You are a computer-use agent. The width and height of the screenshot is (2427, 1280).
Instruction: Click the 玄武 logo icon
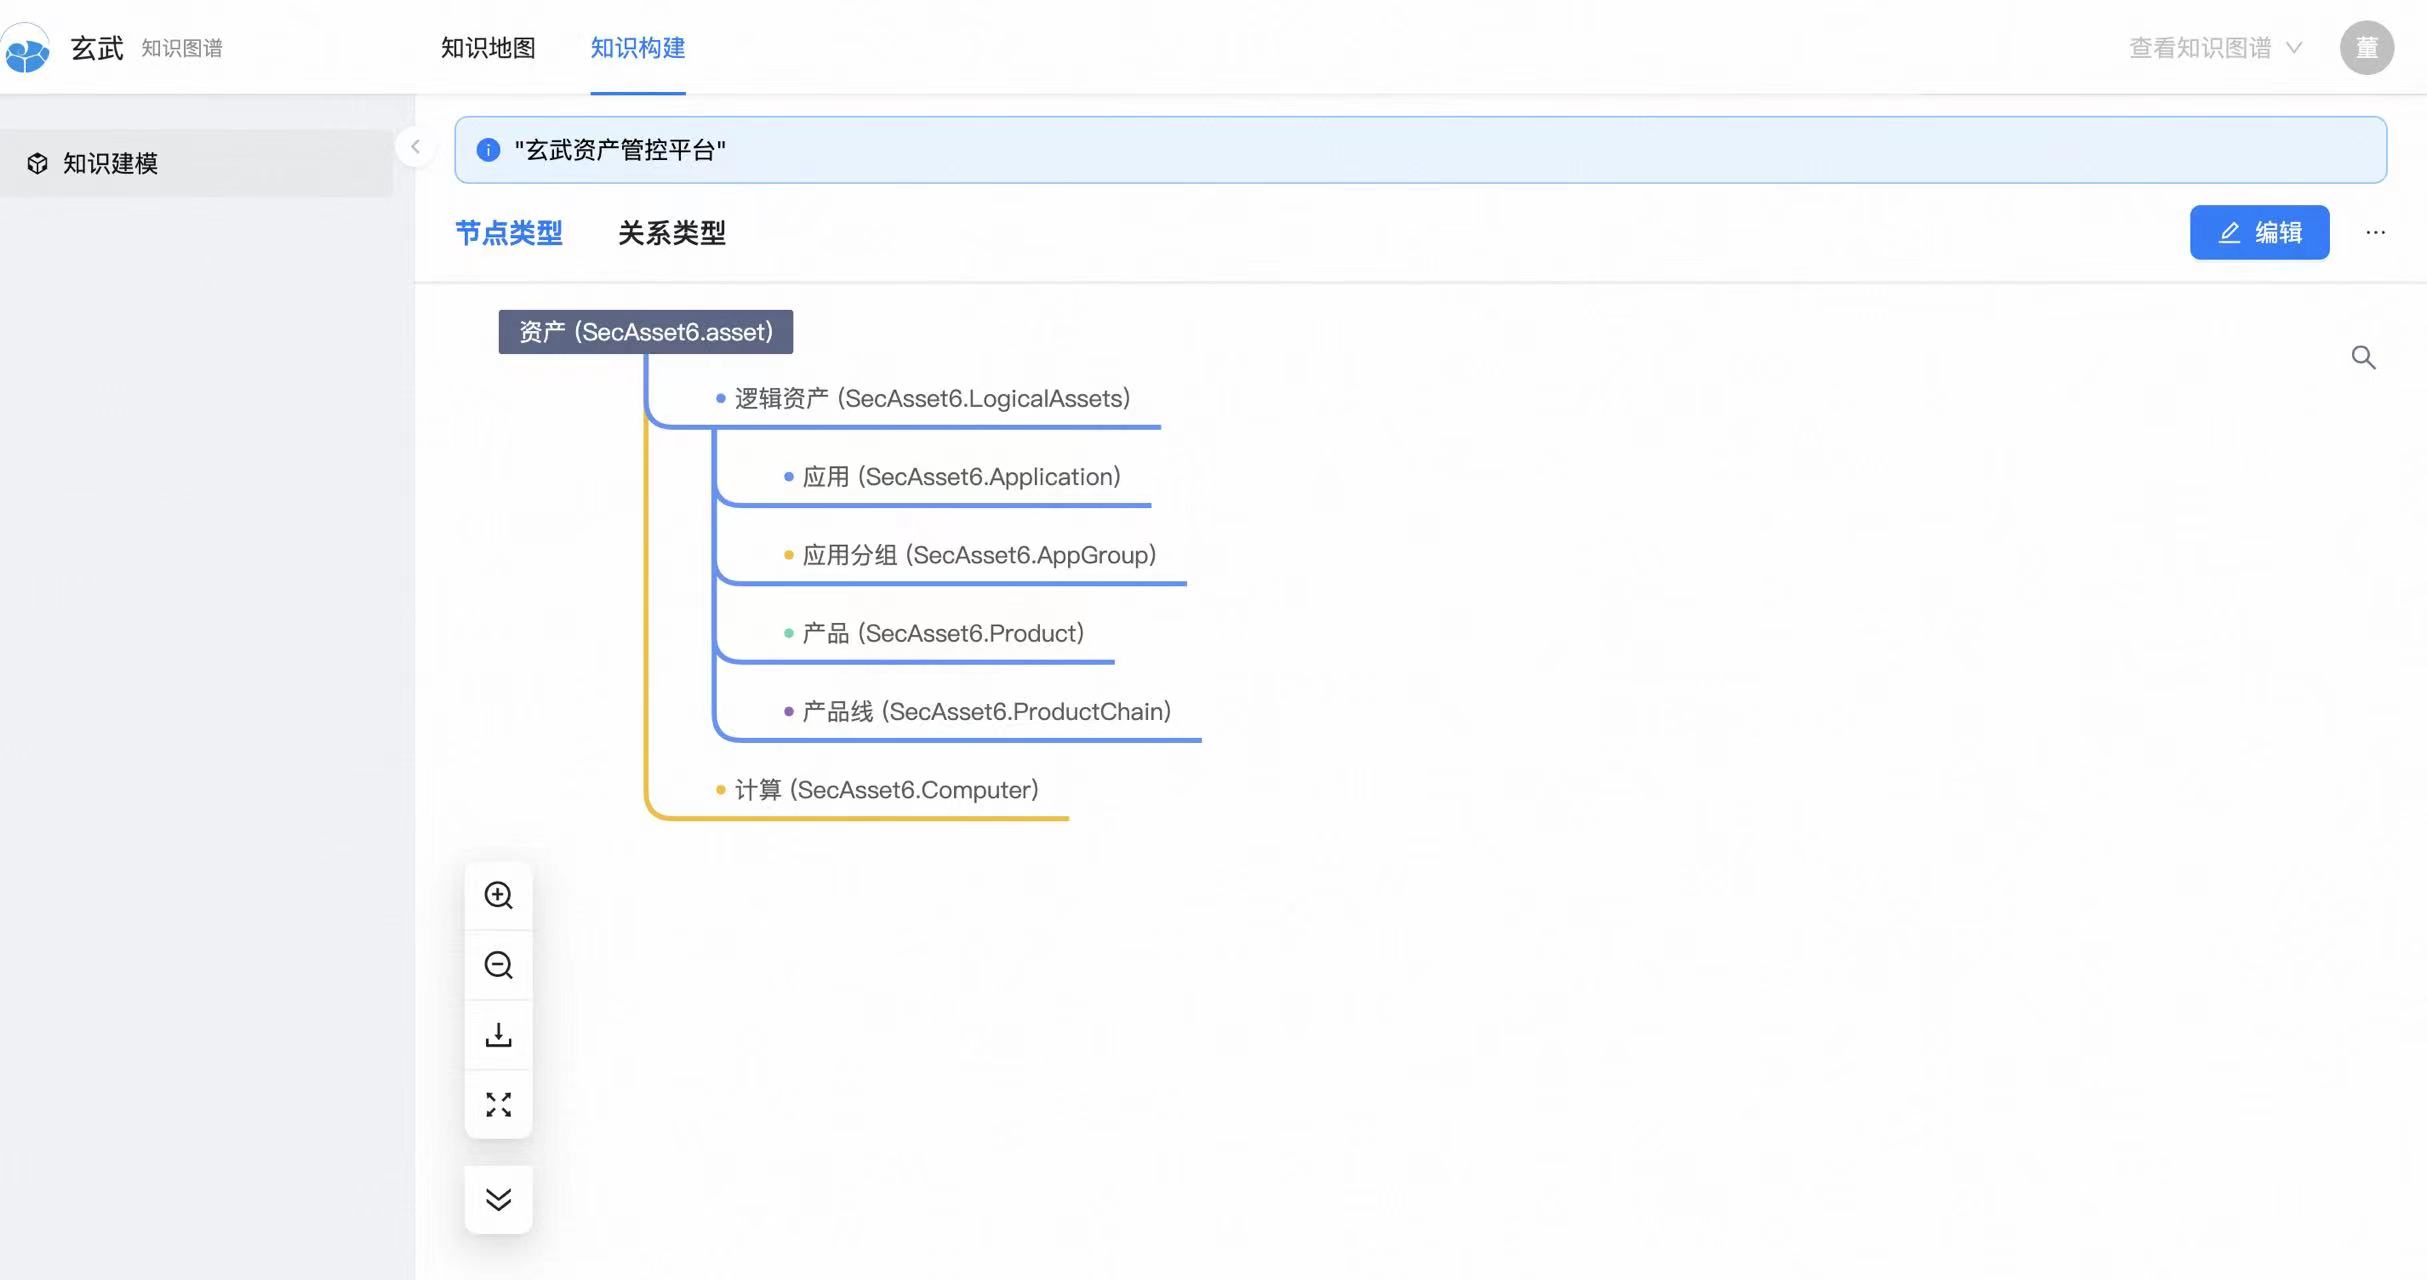click(26, 49)
